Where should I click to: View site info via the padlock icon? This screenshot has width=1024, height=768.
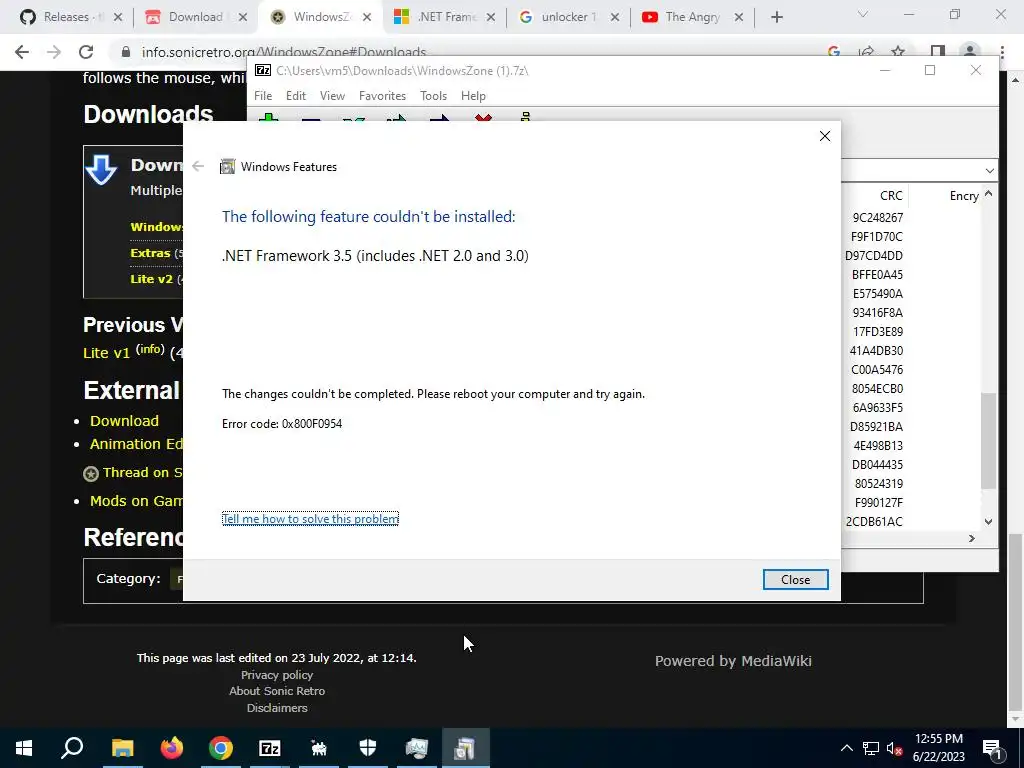pos(126,52)
